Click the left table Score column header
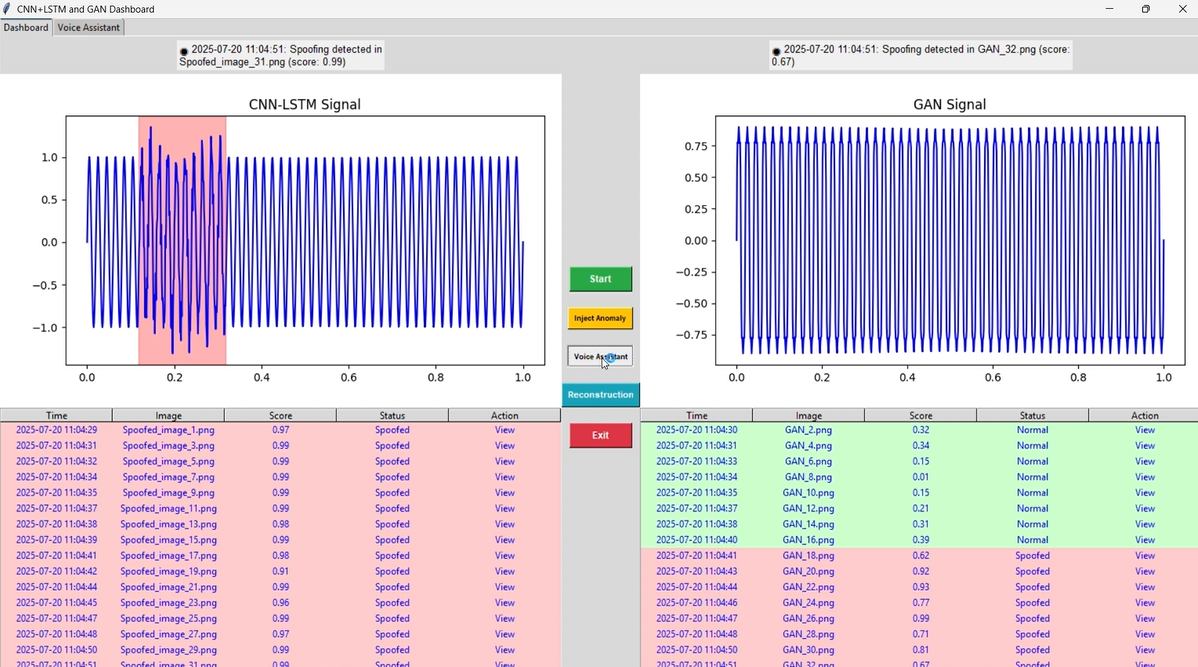The height and width of the screenshot is (667, 1198). point(280,416)
